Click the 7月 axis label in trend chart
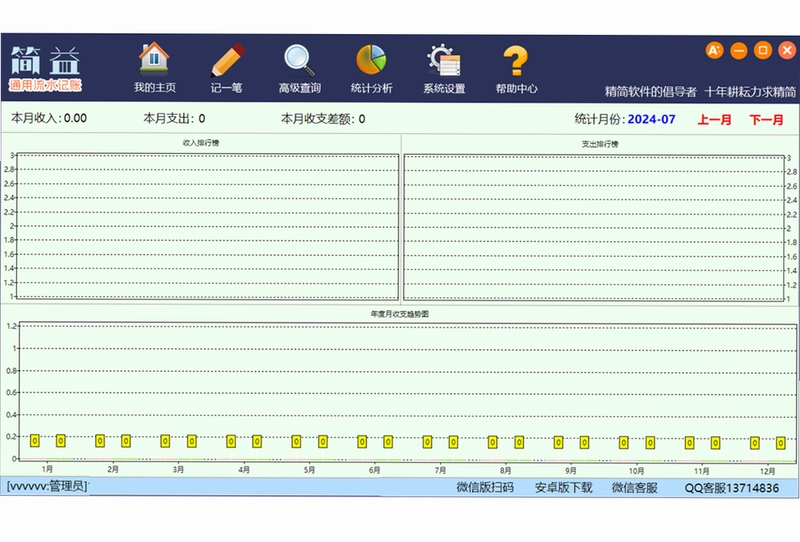Viewport: 800px width, 542px height. coord(440,470)
